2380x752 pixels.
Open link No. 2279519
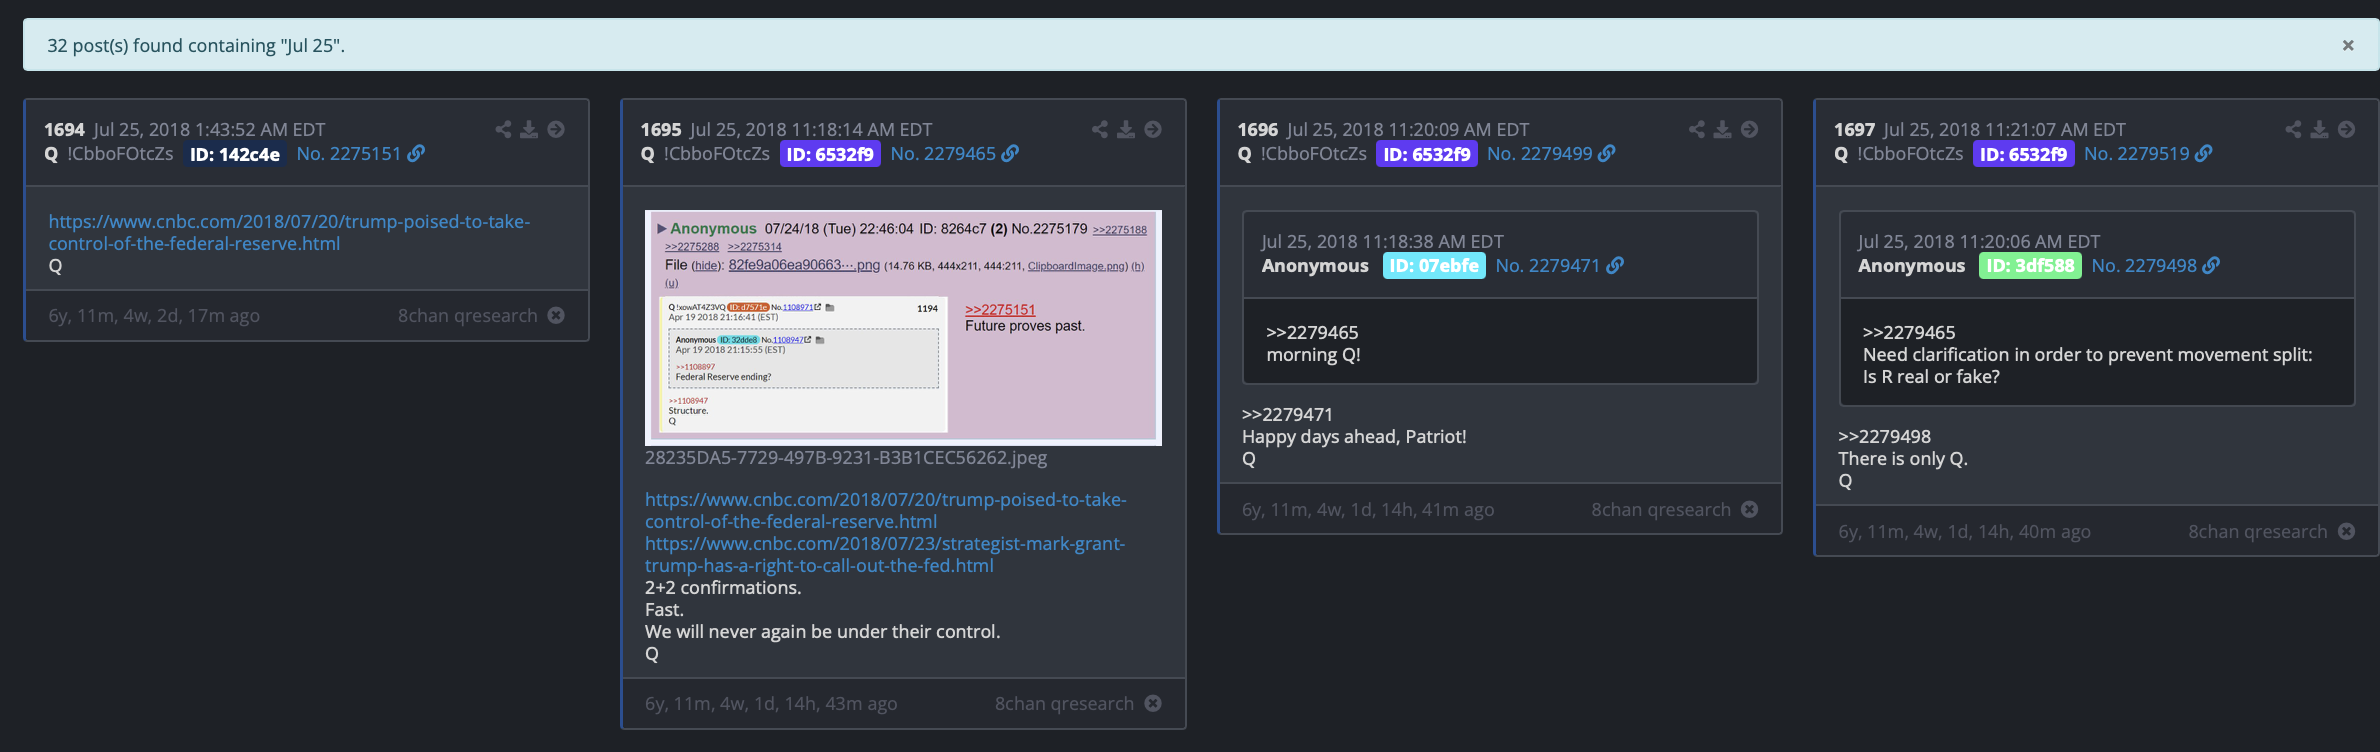click(x=2148, y=153)
